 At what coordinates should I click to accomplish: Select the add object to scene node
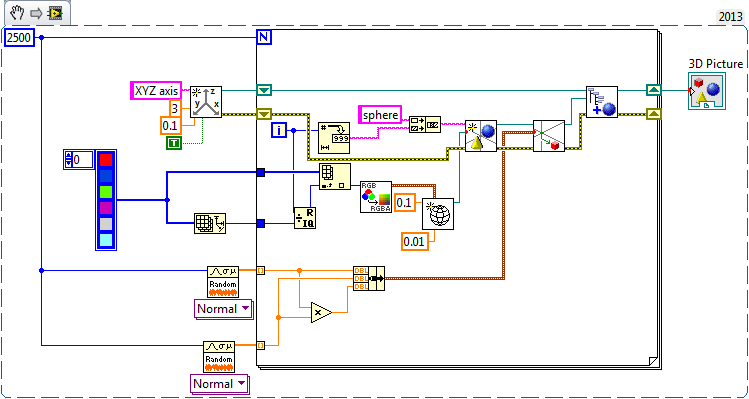coord(602,102)
